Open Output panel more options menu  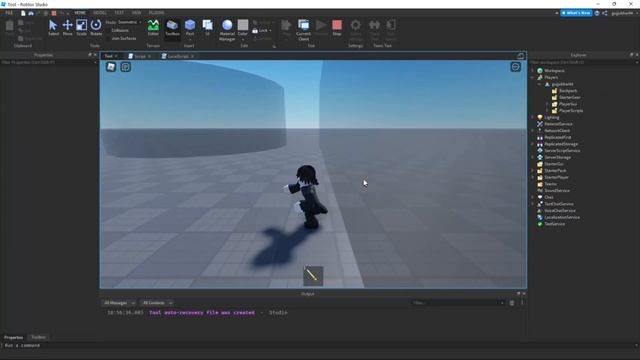click(522, 303)
